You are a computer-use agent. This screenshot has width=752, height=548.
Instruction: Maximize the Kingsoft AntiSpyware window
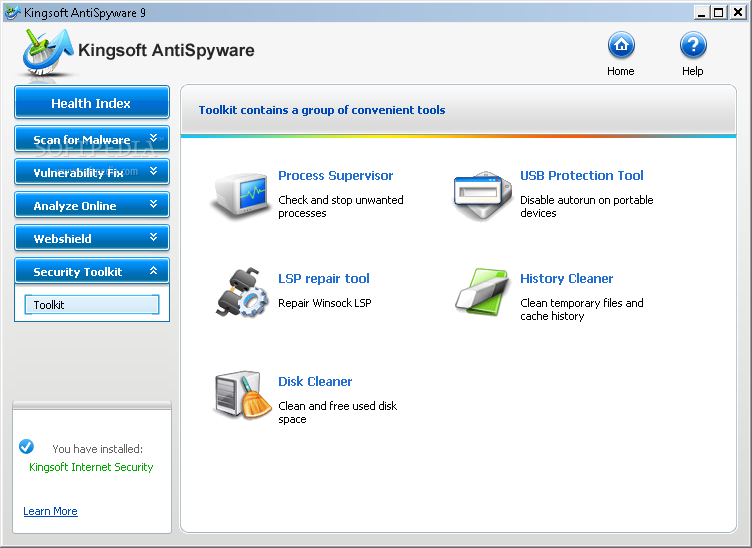pos(719,12)
